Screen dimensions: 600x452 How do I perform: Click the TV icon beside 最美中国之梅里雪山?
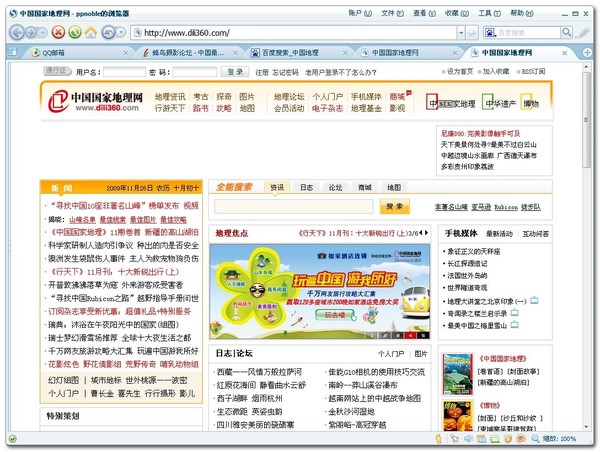pyautogui.click(x=515, y=325)
